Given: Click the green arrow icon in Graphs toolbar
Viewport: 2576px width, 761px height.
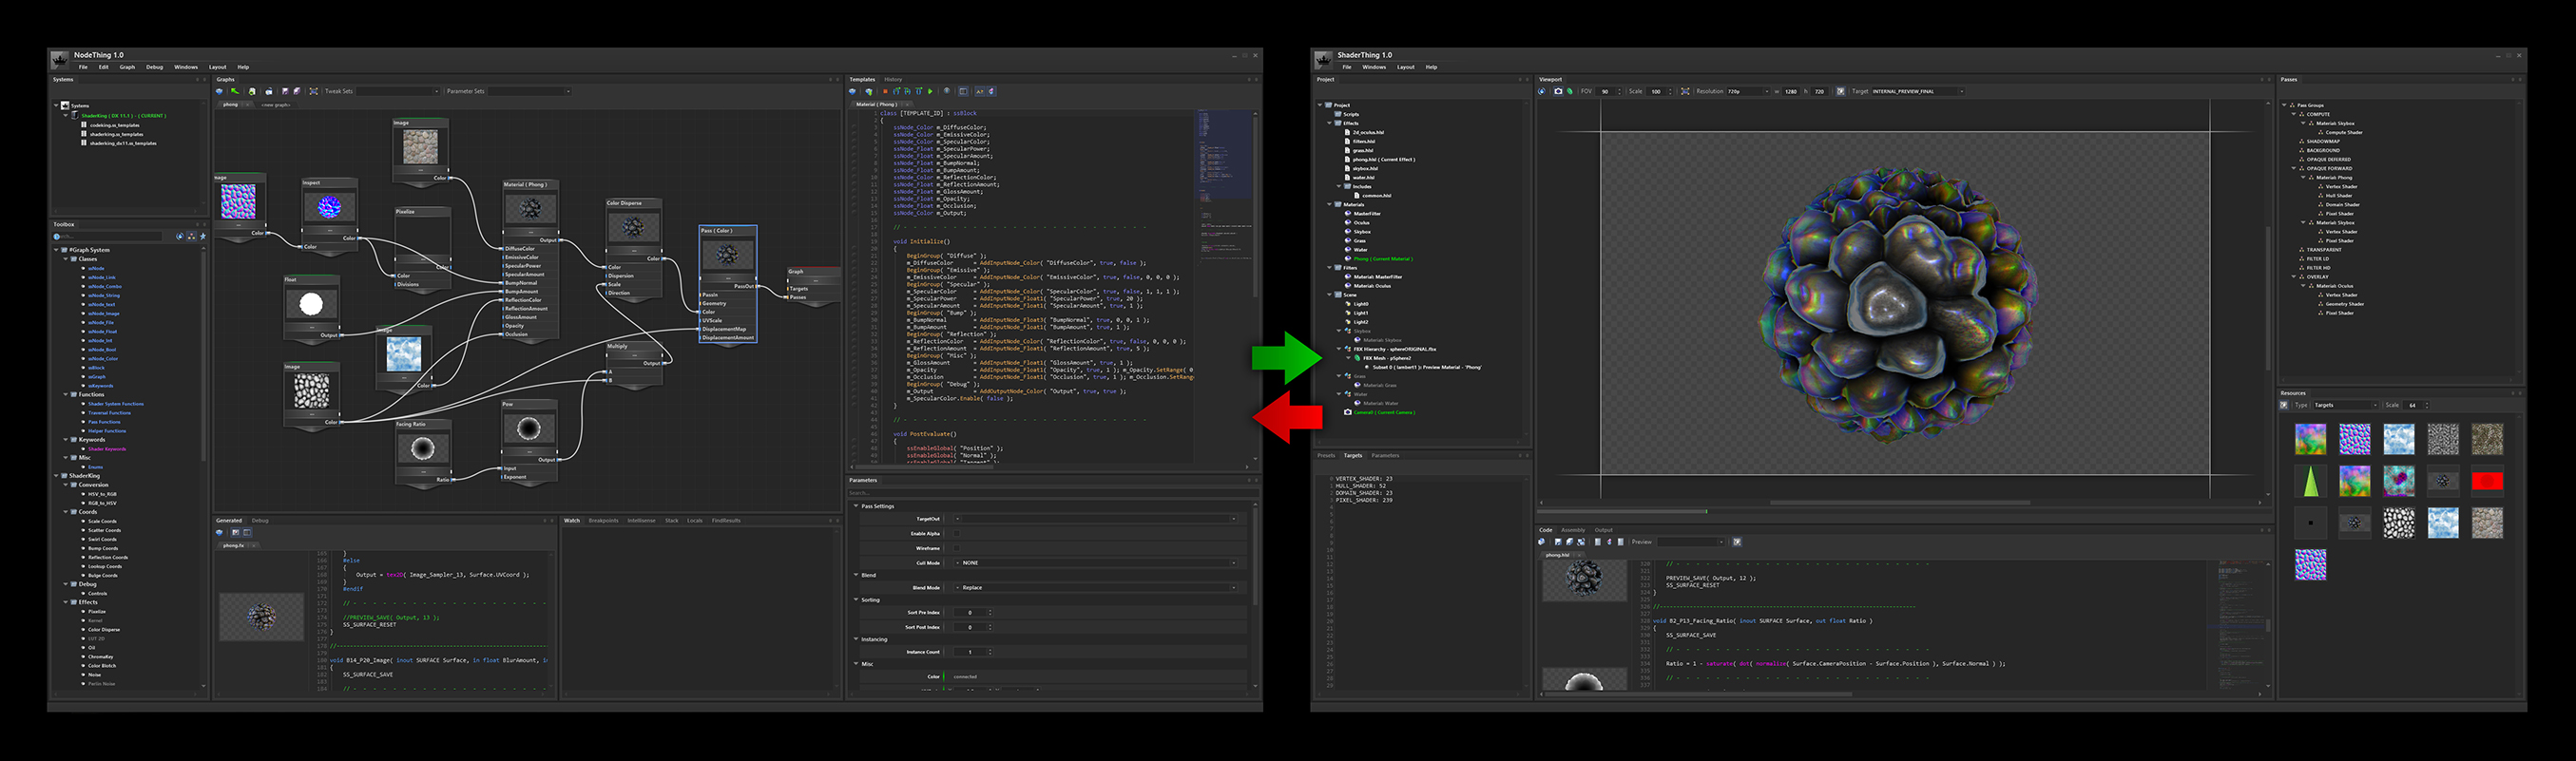Looking at the screenshot, I should coord(235,91).
